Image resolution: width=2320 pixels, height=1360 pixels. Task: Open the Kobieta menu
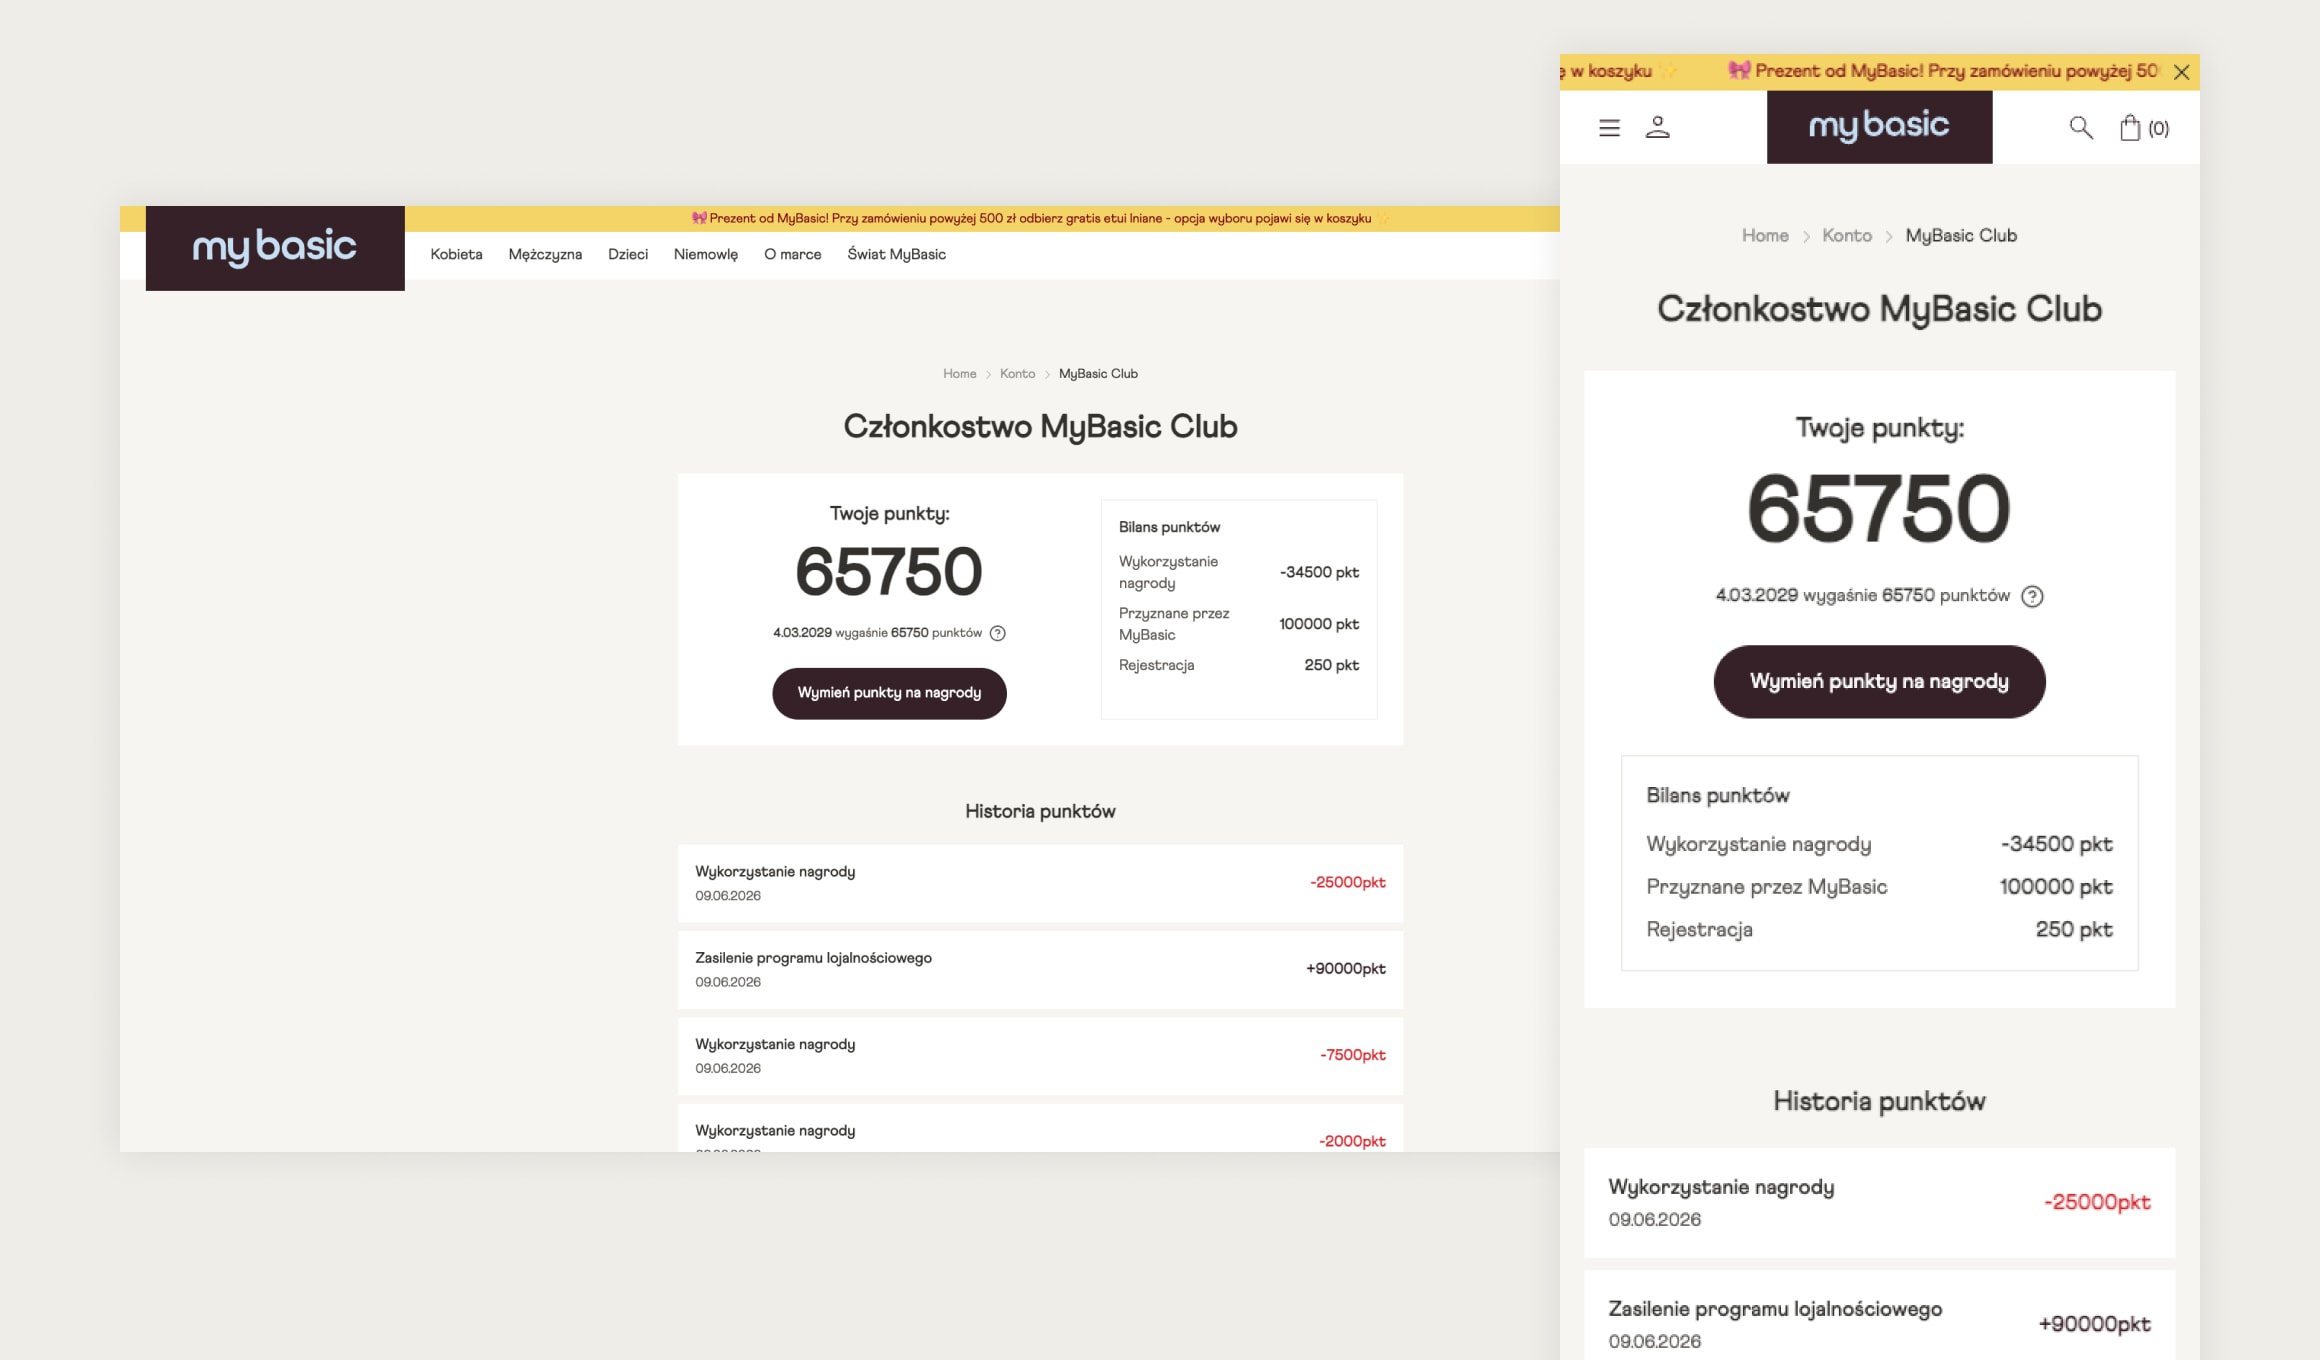pos(456,254)
